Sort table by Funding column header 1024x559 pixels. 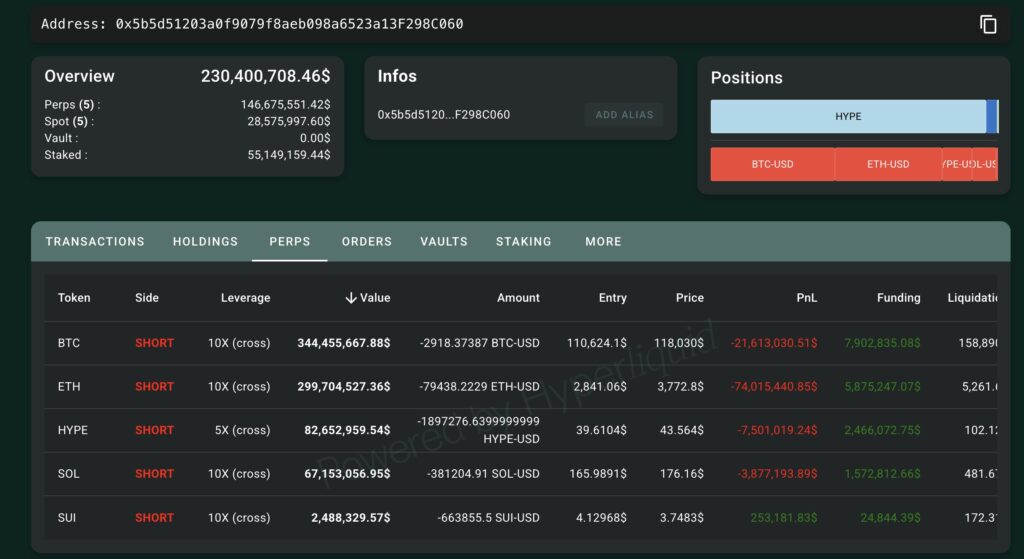tap(898, 298)
